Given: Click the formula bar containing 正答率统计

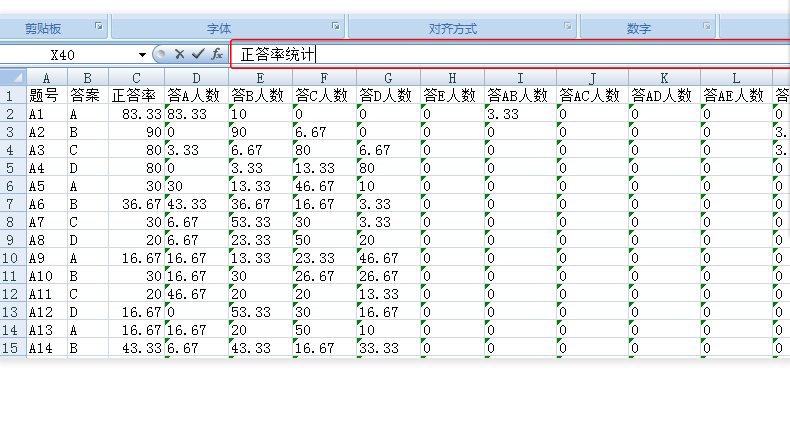Looking at the screenshot, I should click(x=500, y=54).
